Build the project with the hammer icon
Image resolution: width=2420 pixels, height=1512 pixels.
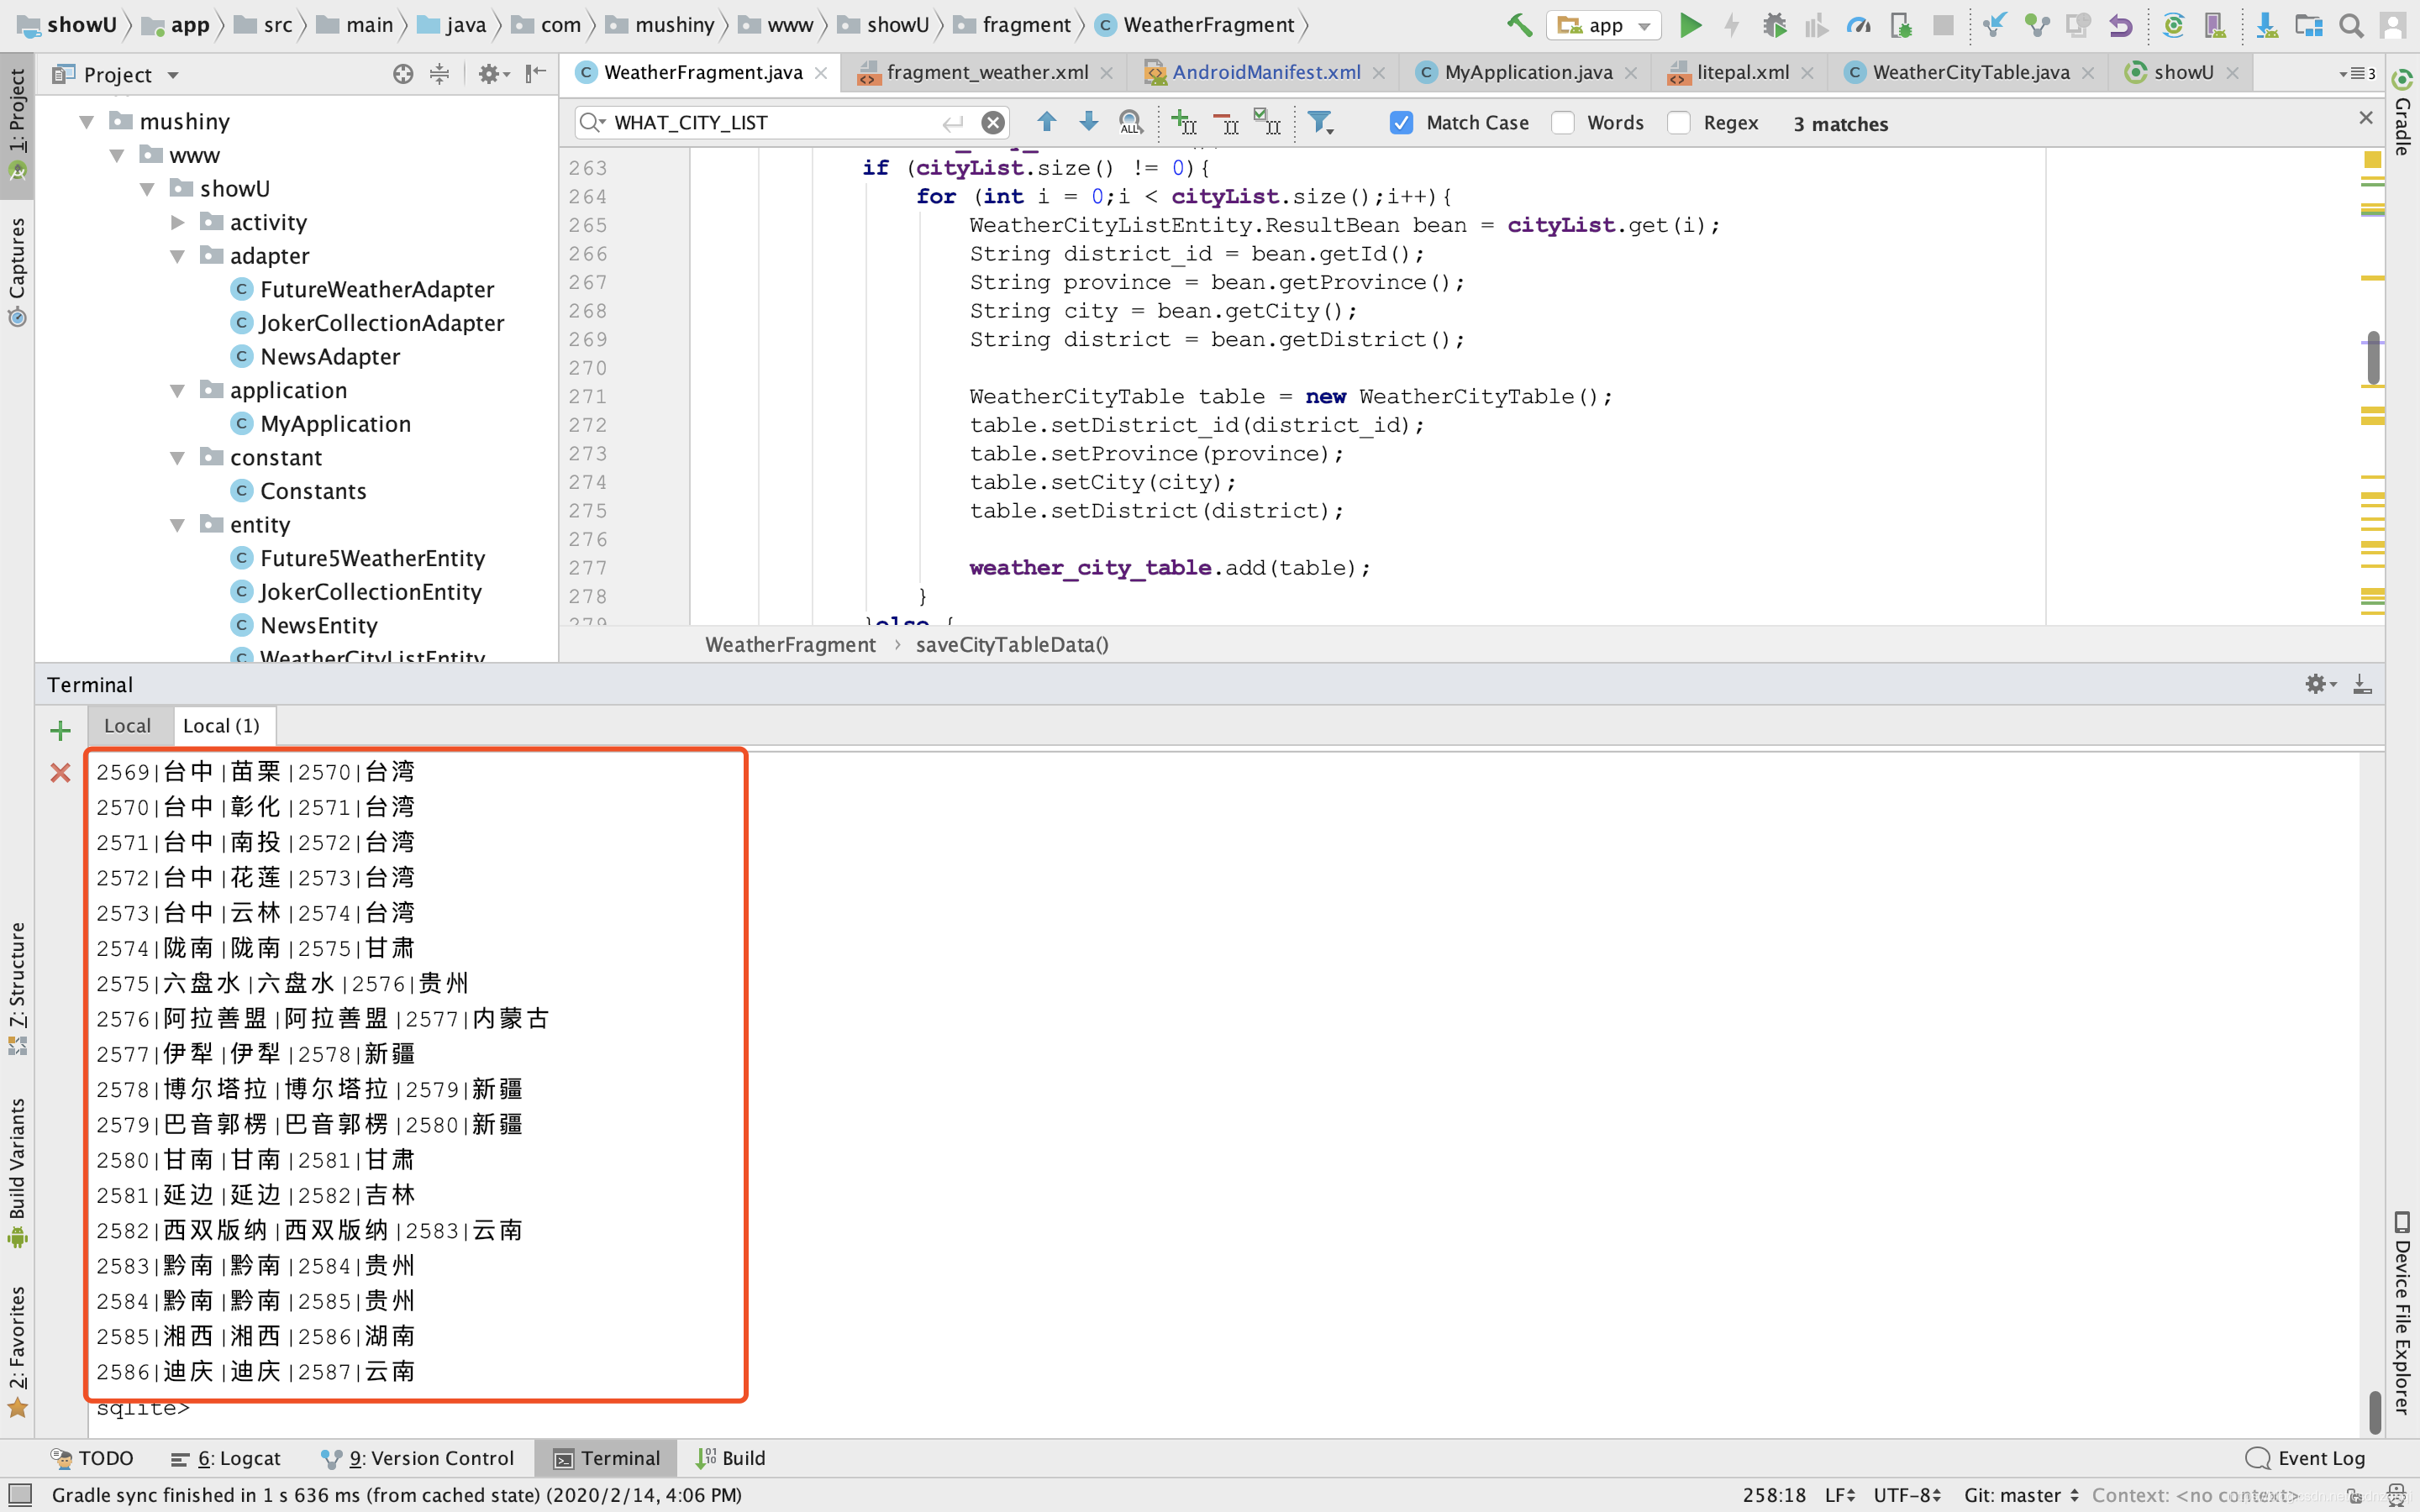tap(1519, 25)
